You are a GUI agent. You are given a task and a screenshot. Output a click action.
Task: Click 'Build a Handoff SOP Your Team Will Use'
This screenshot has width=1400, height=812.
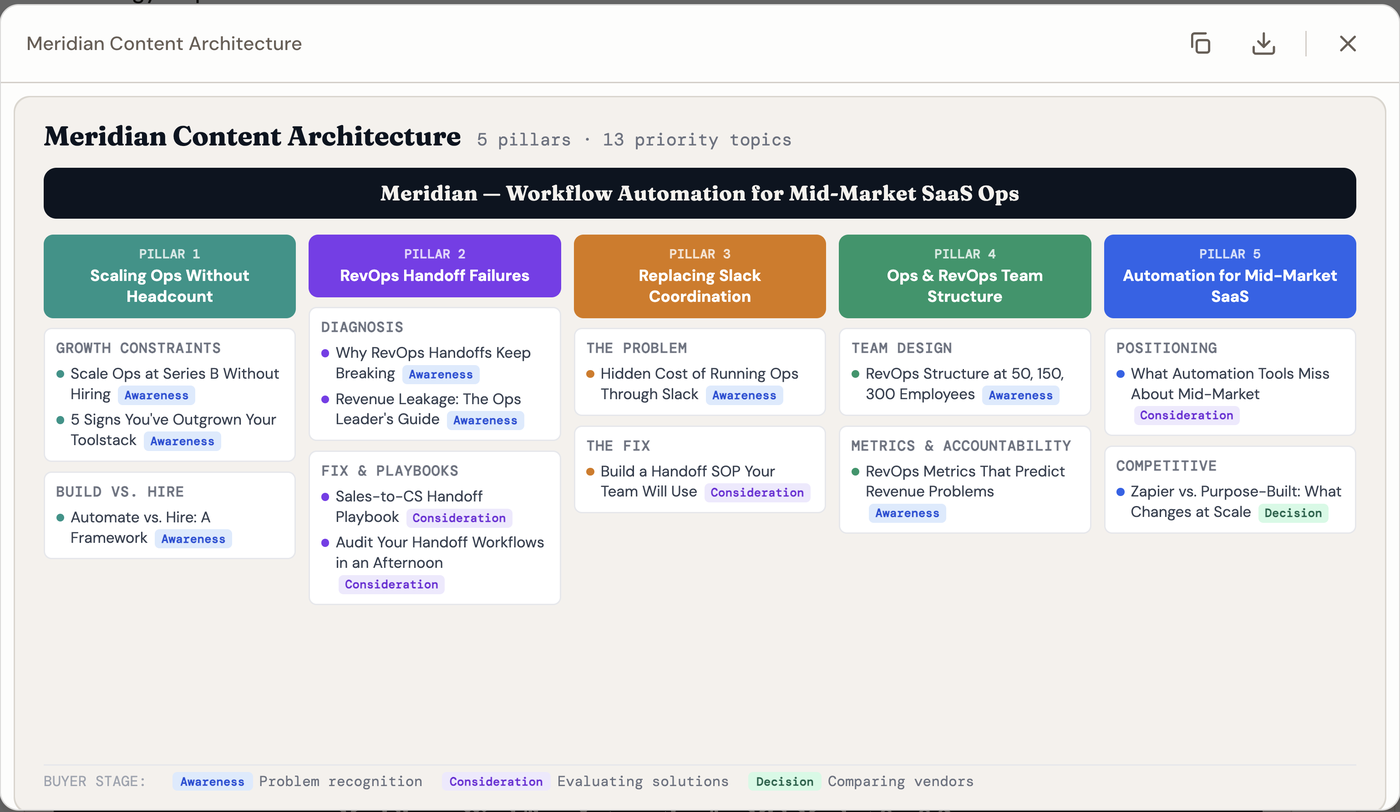coord(687,481)
